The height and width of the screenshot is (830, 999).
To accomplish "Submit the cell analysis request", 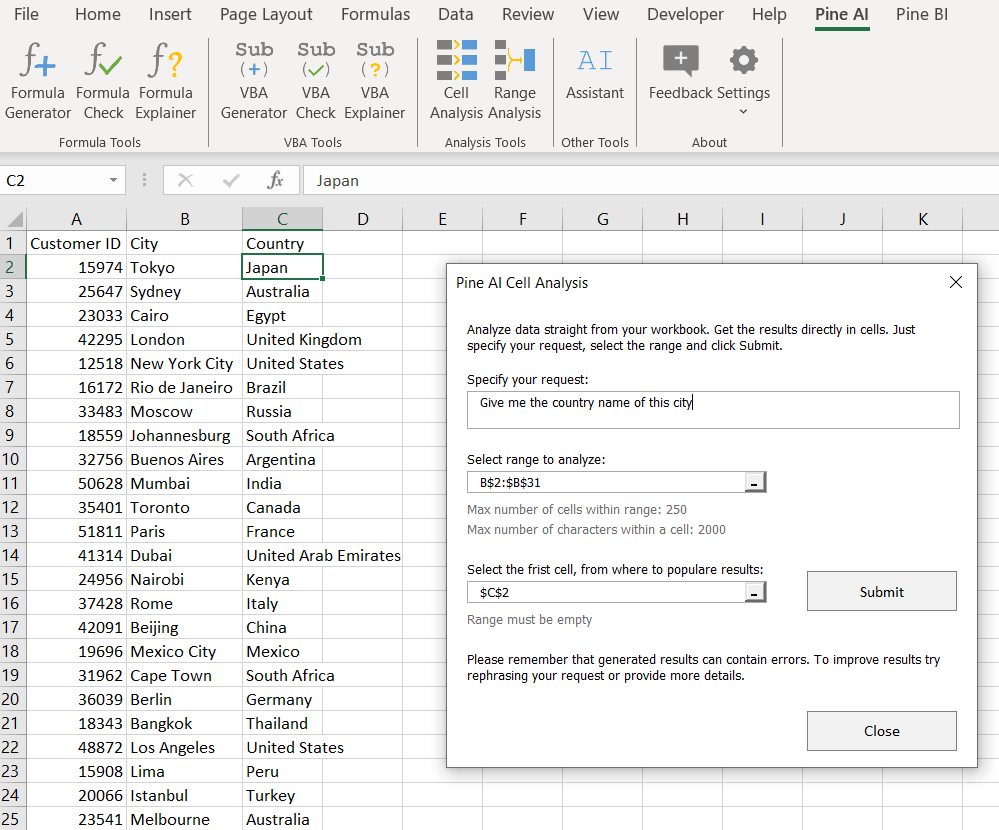I will (881, 591).
